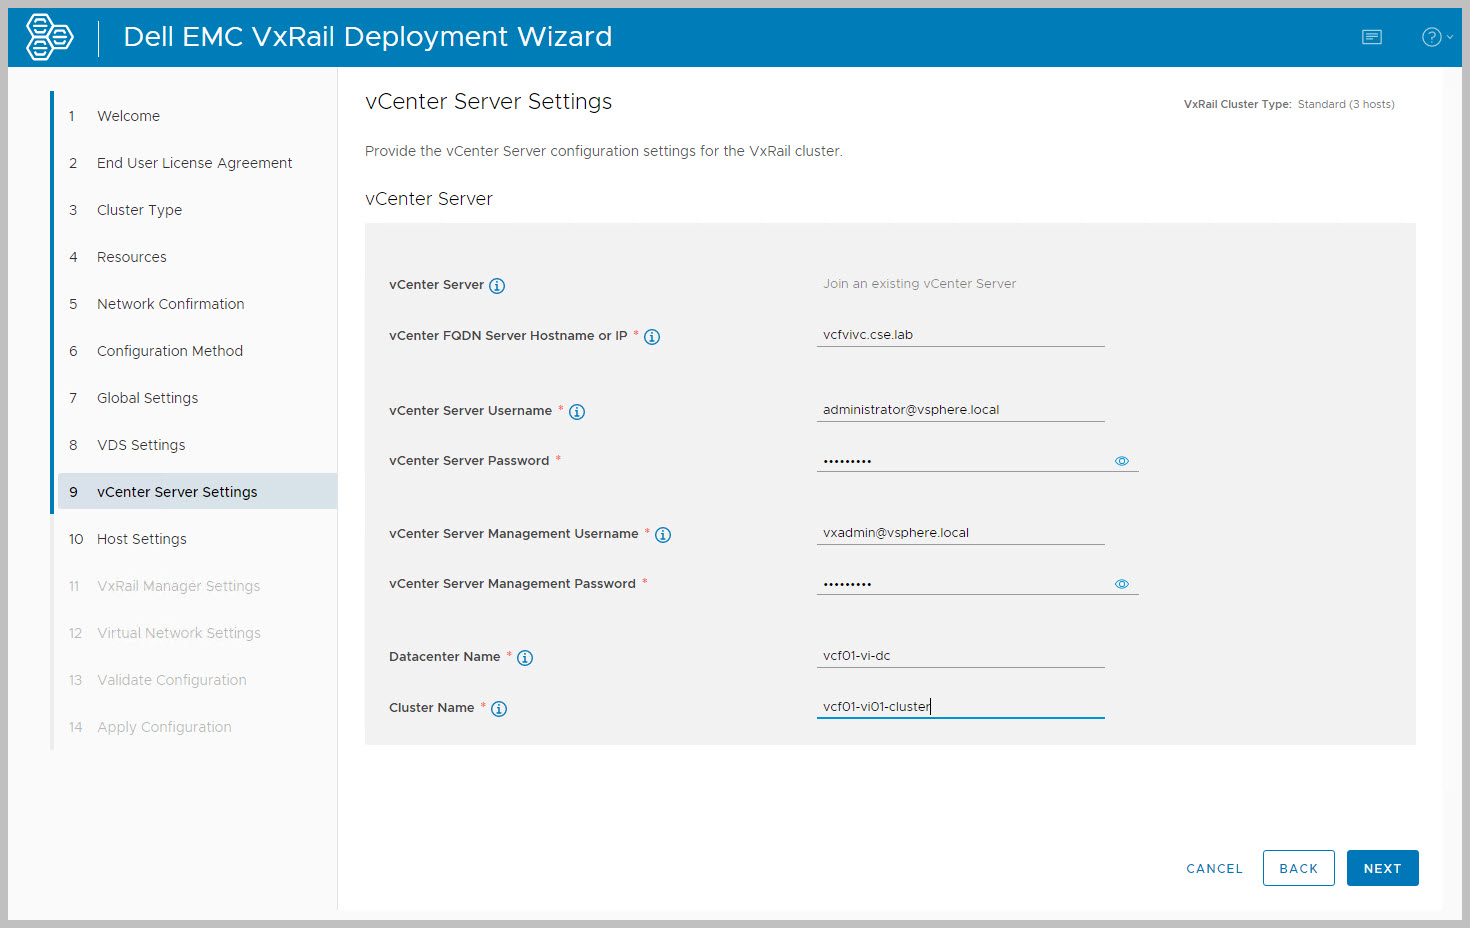Go to the Cluster Type step

[139, 210]
